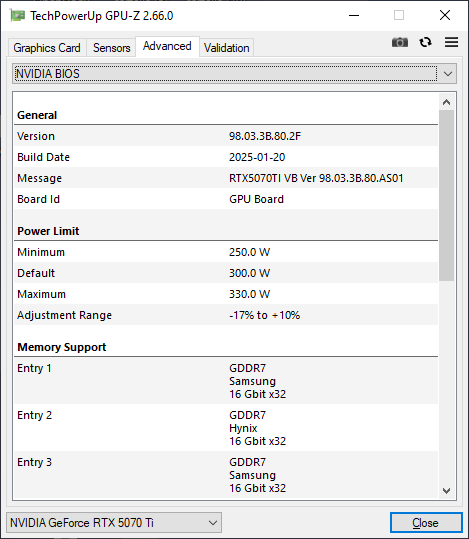Click the scroll down arrow
The width and height of the screenshot is (469, 539).
point(447,491)
